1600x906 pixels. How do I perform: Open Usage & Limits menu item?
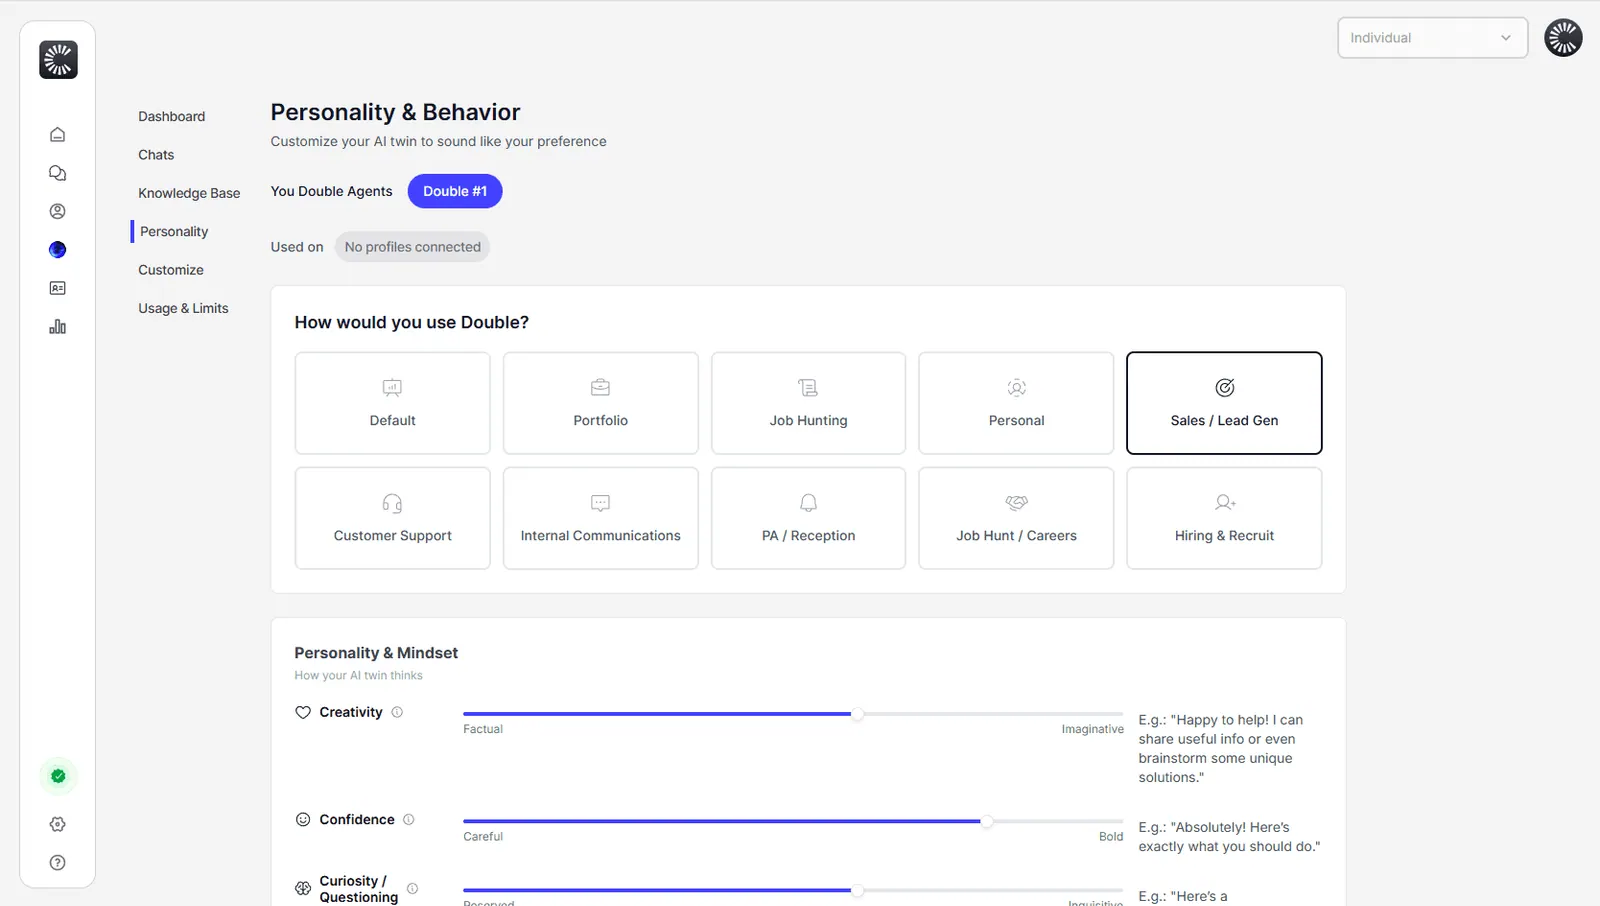tap(183, 308)
